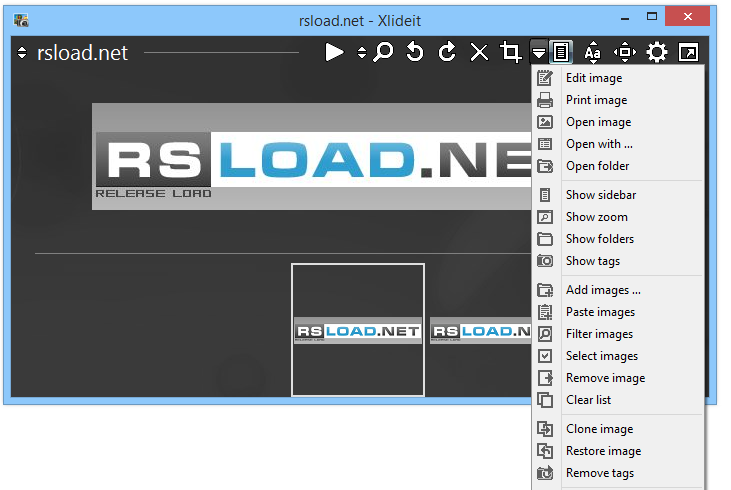The image size is (731, 490).
Task: Click the restore icon beside Restore image
Action: 545,450
